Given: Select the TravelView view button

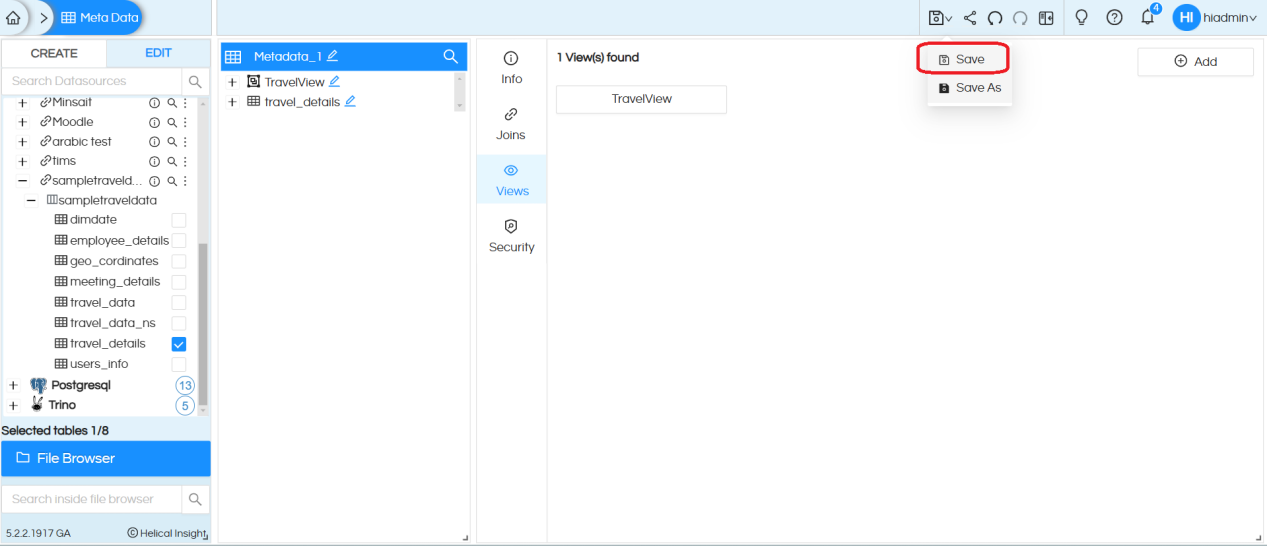Looking at the screenshot, I should click(641, 99).
